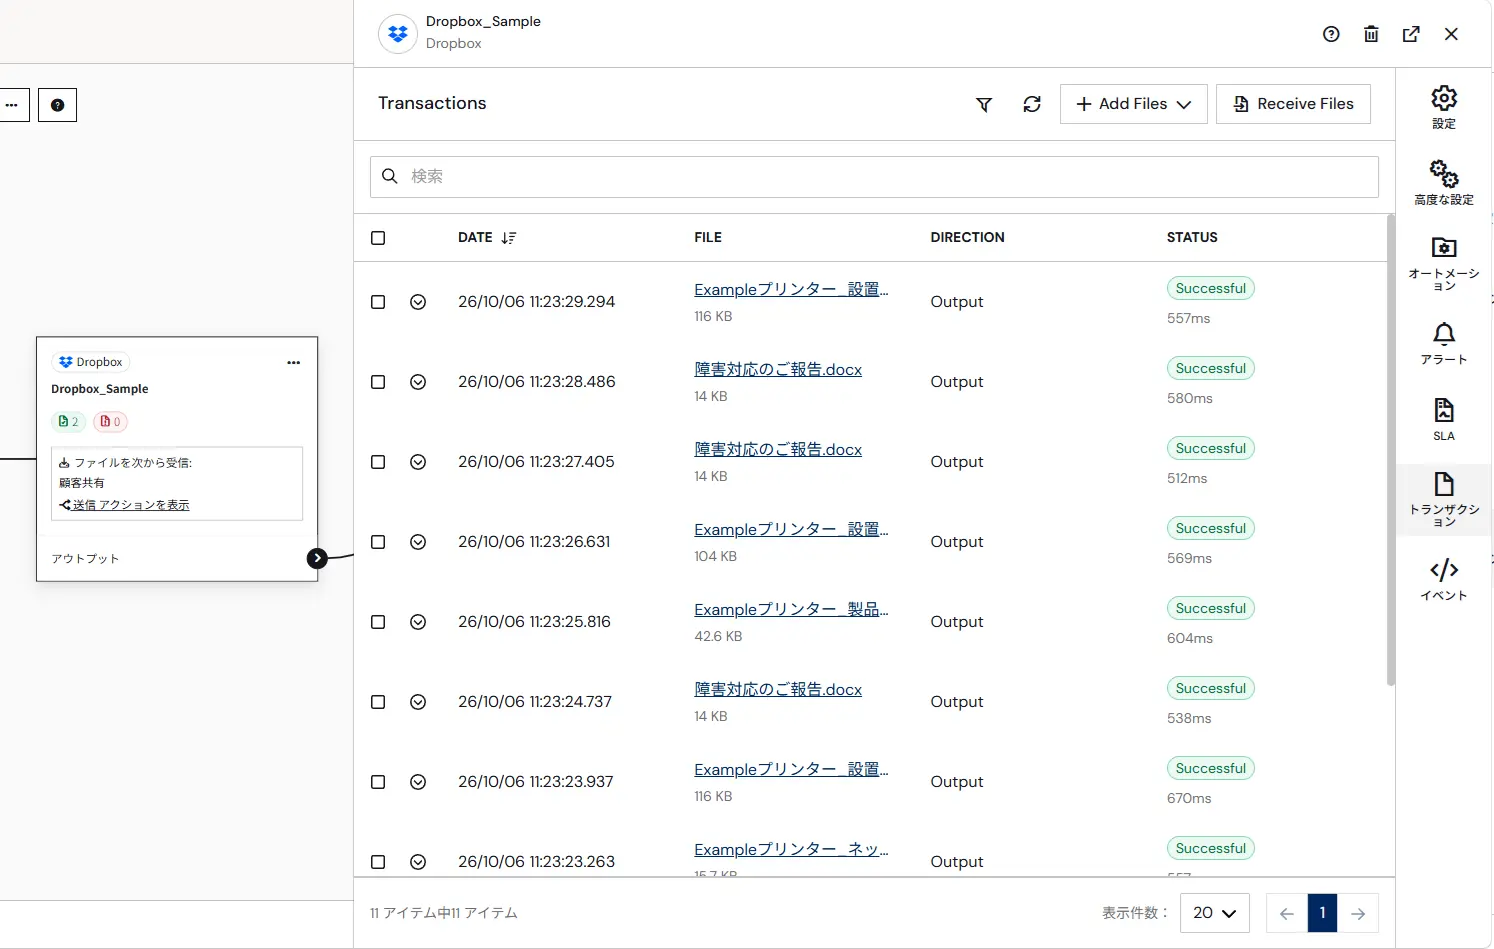Click the transactions list vertical scrollbar

tap(1390, 450)
